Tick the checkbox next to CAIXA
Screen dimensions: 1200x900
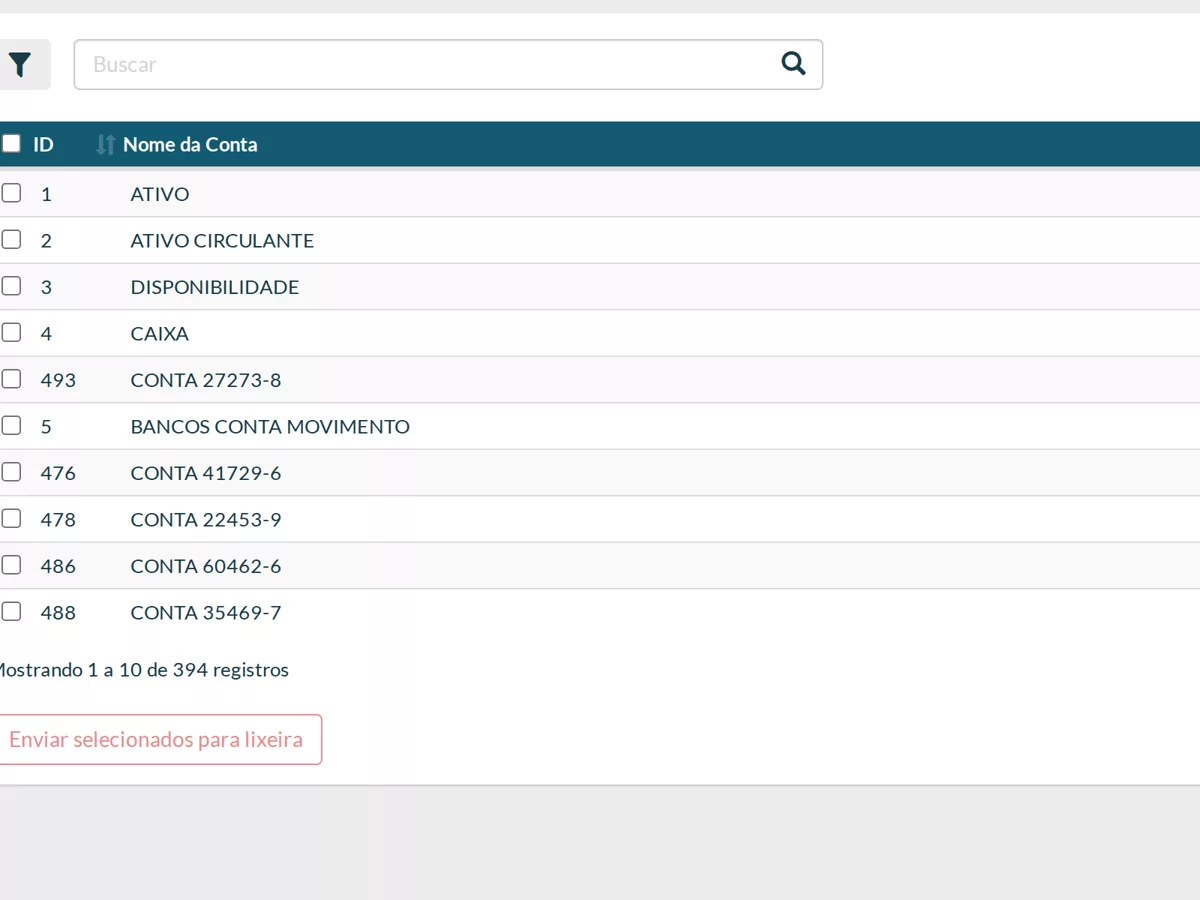(x=11, y=333)
